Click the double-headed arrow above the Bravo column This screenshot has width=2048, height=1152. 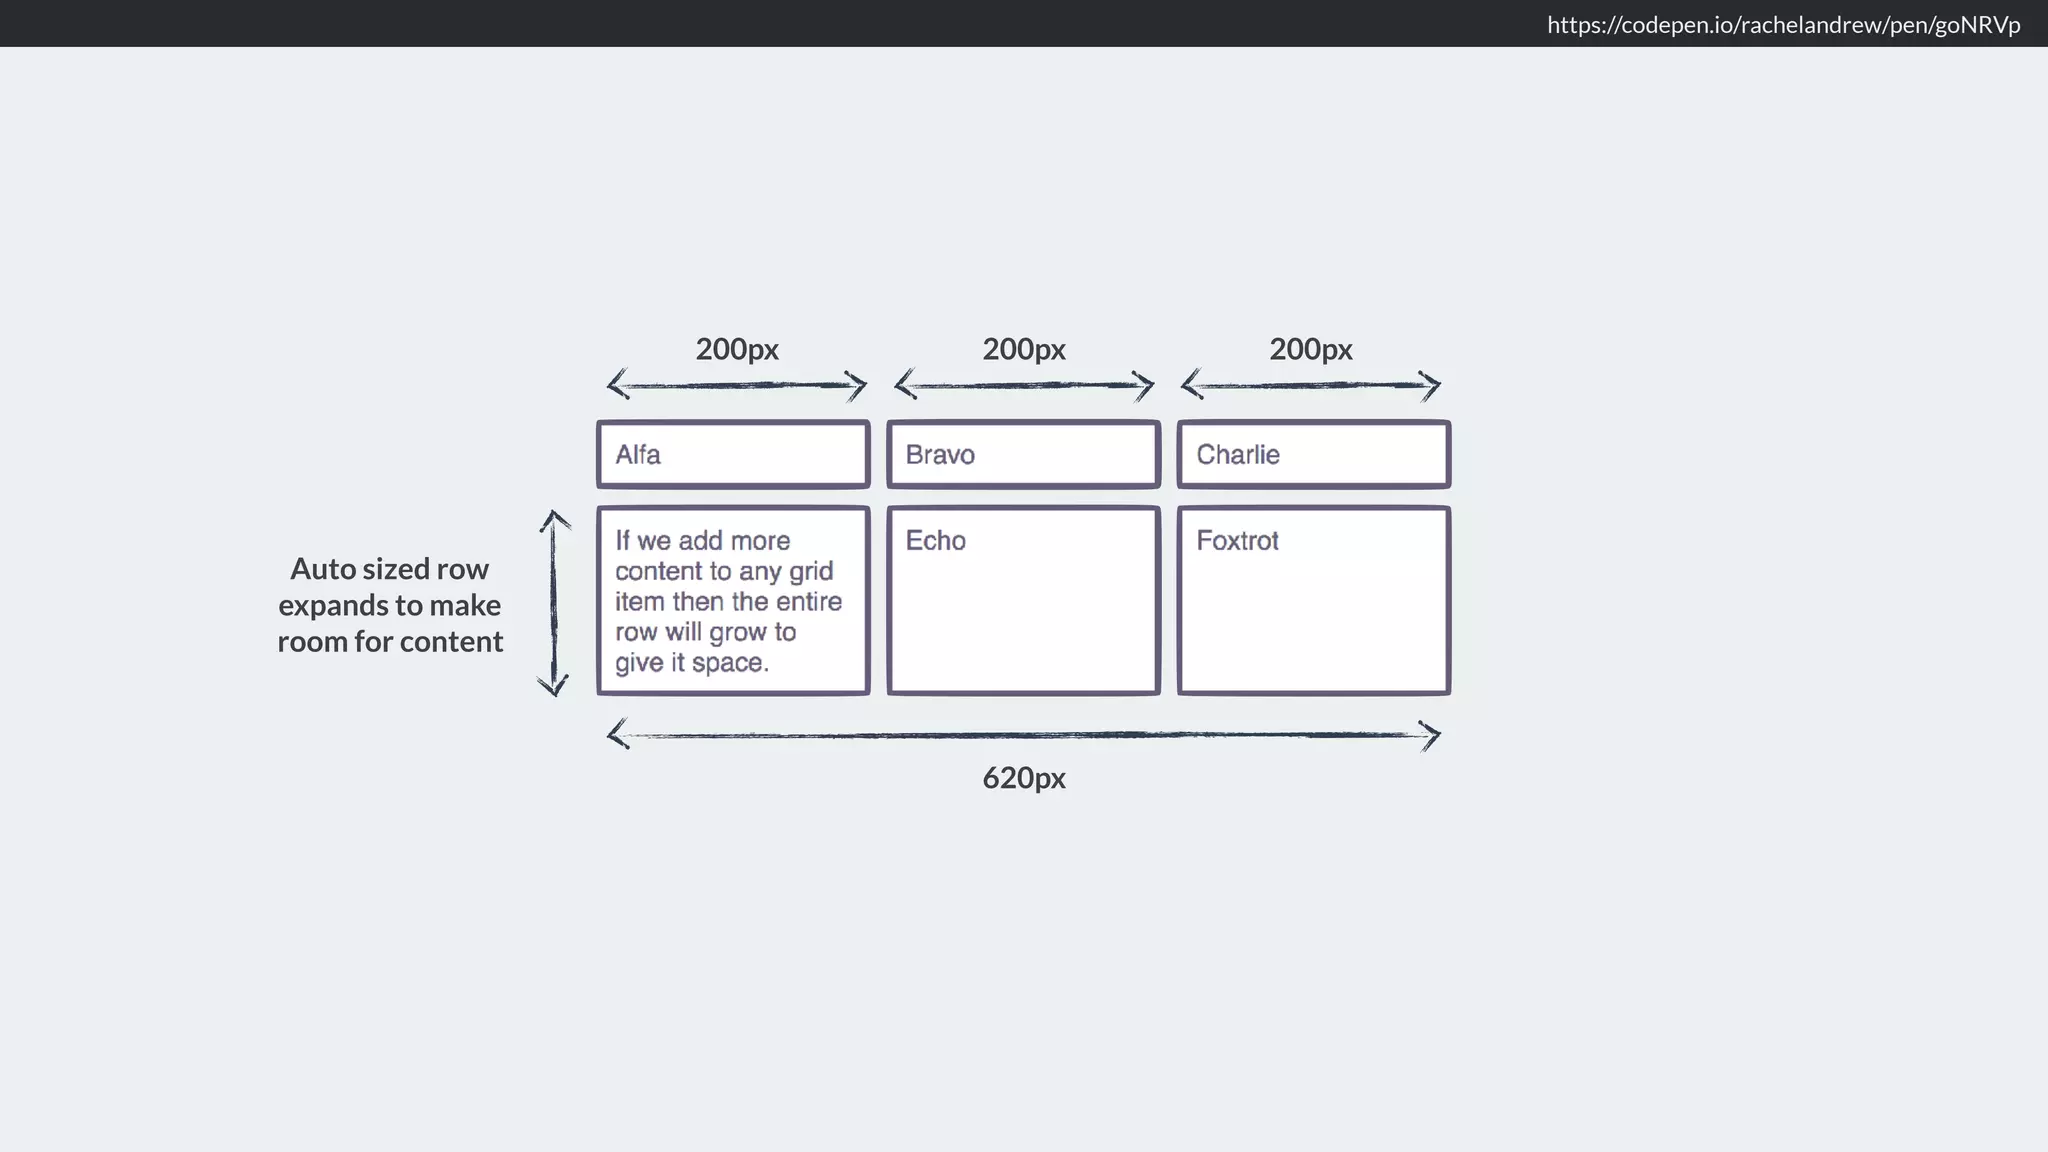pos(1024,385)
